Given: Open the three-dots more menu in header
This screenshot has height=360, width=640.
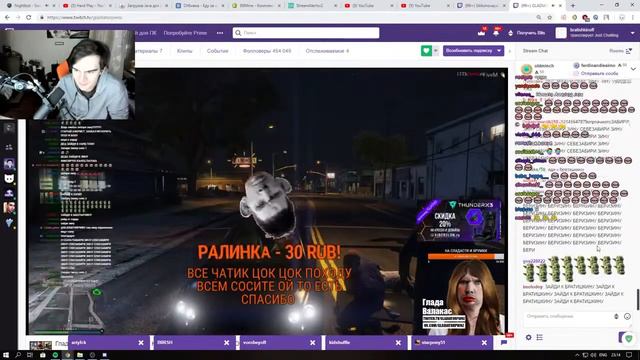Looking at the screenshot, I should pos(220,33).
